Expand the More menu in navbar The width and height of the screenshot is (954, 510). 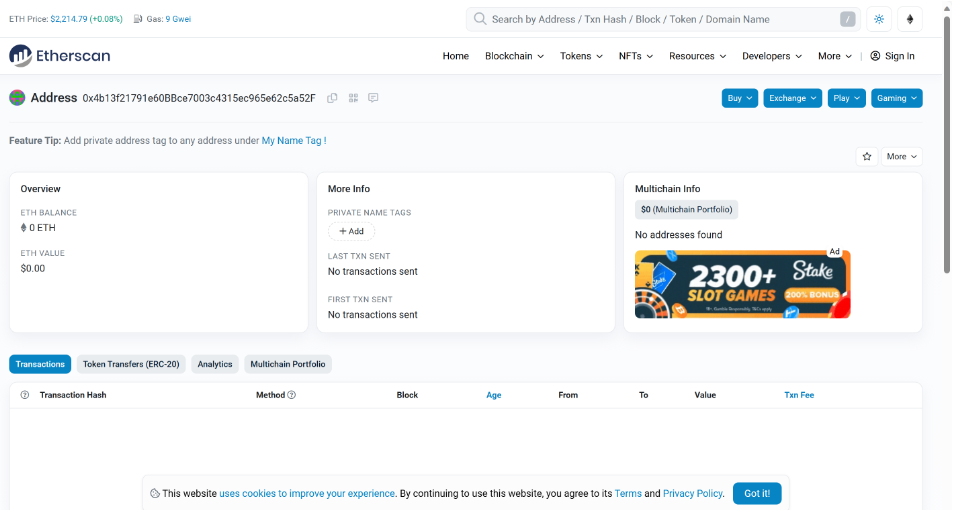pyautogui.click(x=835, y=56)
